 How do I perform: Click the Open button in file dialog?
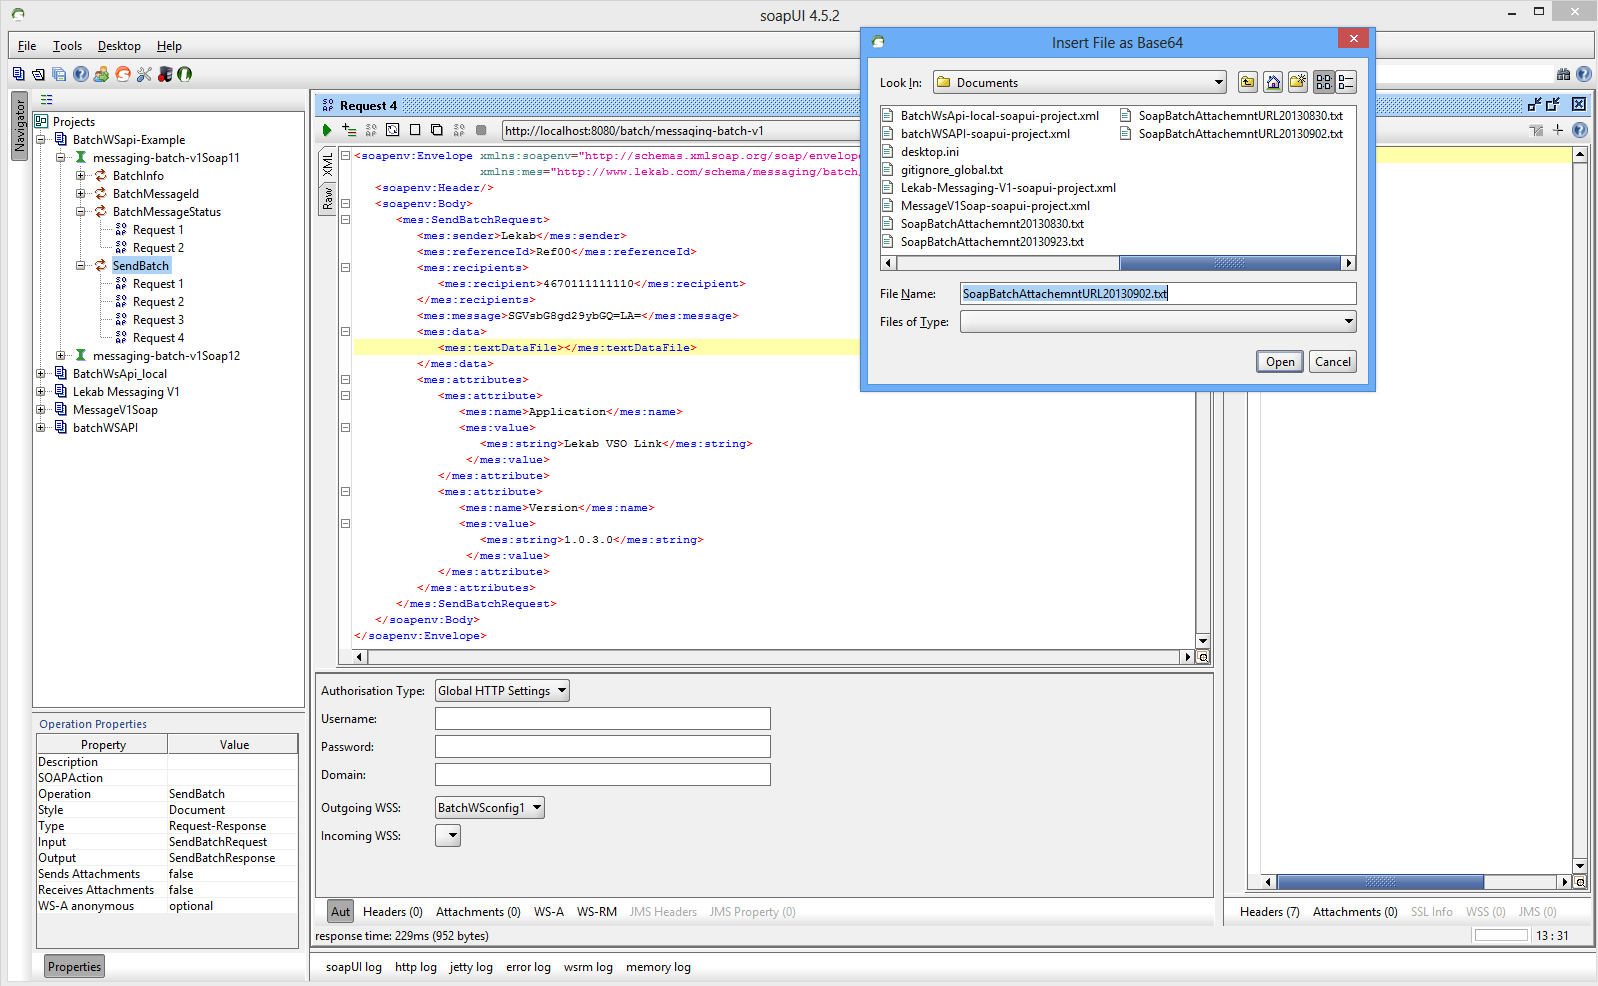(1280, 361)
